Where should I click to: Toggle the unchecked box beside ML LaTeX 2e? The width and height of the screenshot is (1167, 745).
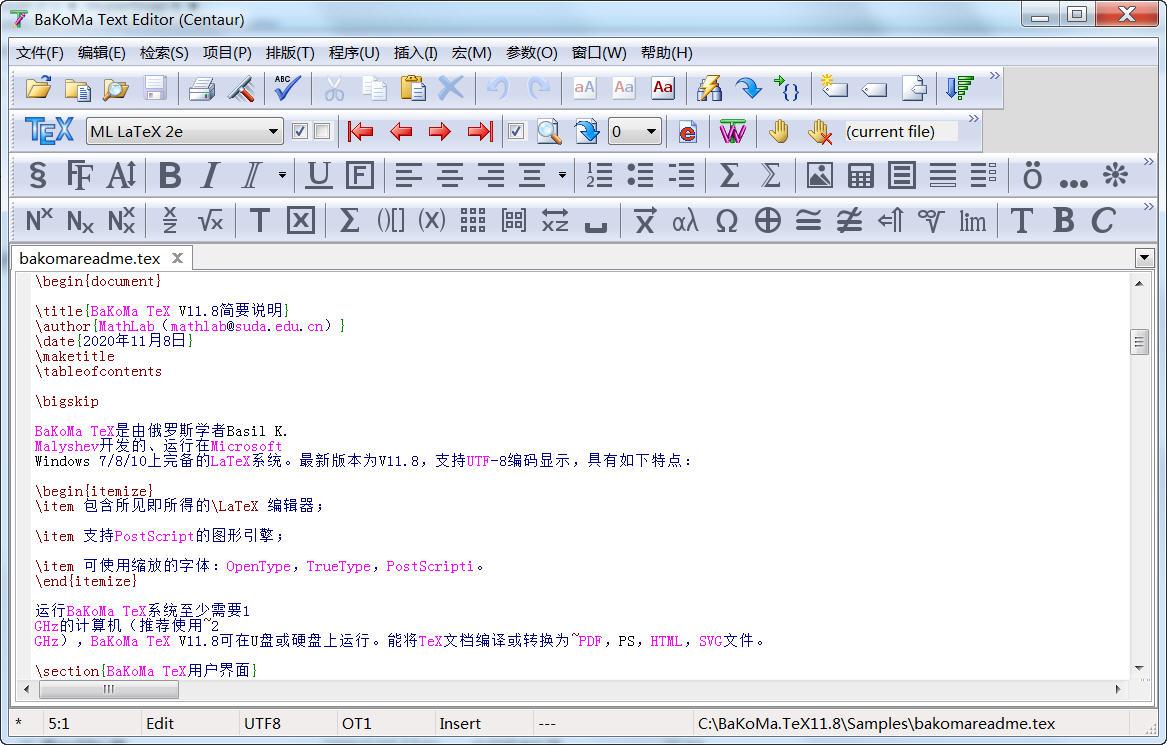322,132
